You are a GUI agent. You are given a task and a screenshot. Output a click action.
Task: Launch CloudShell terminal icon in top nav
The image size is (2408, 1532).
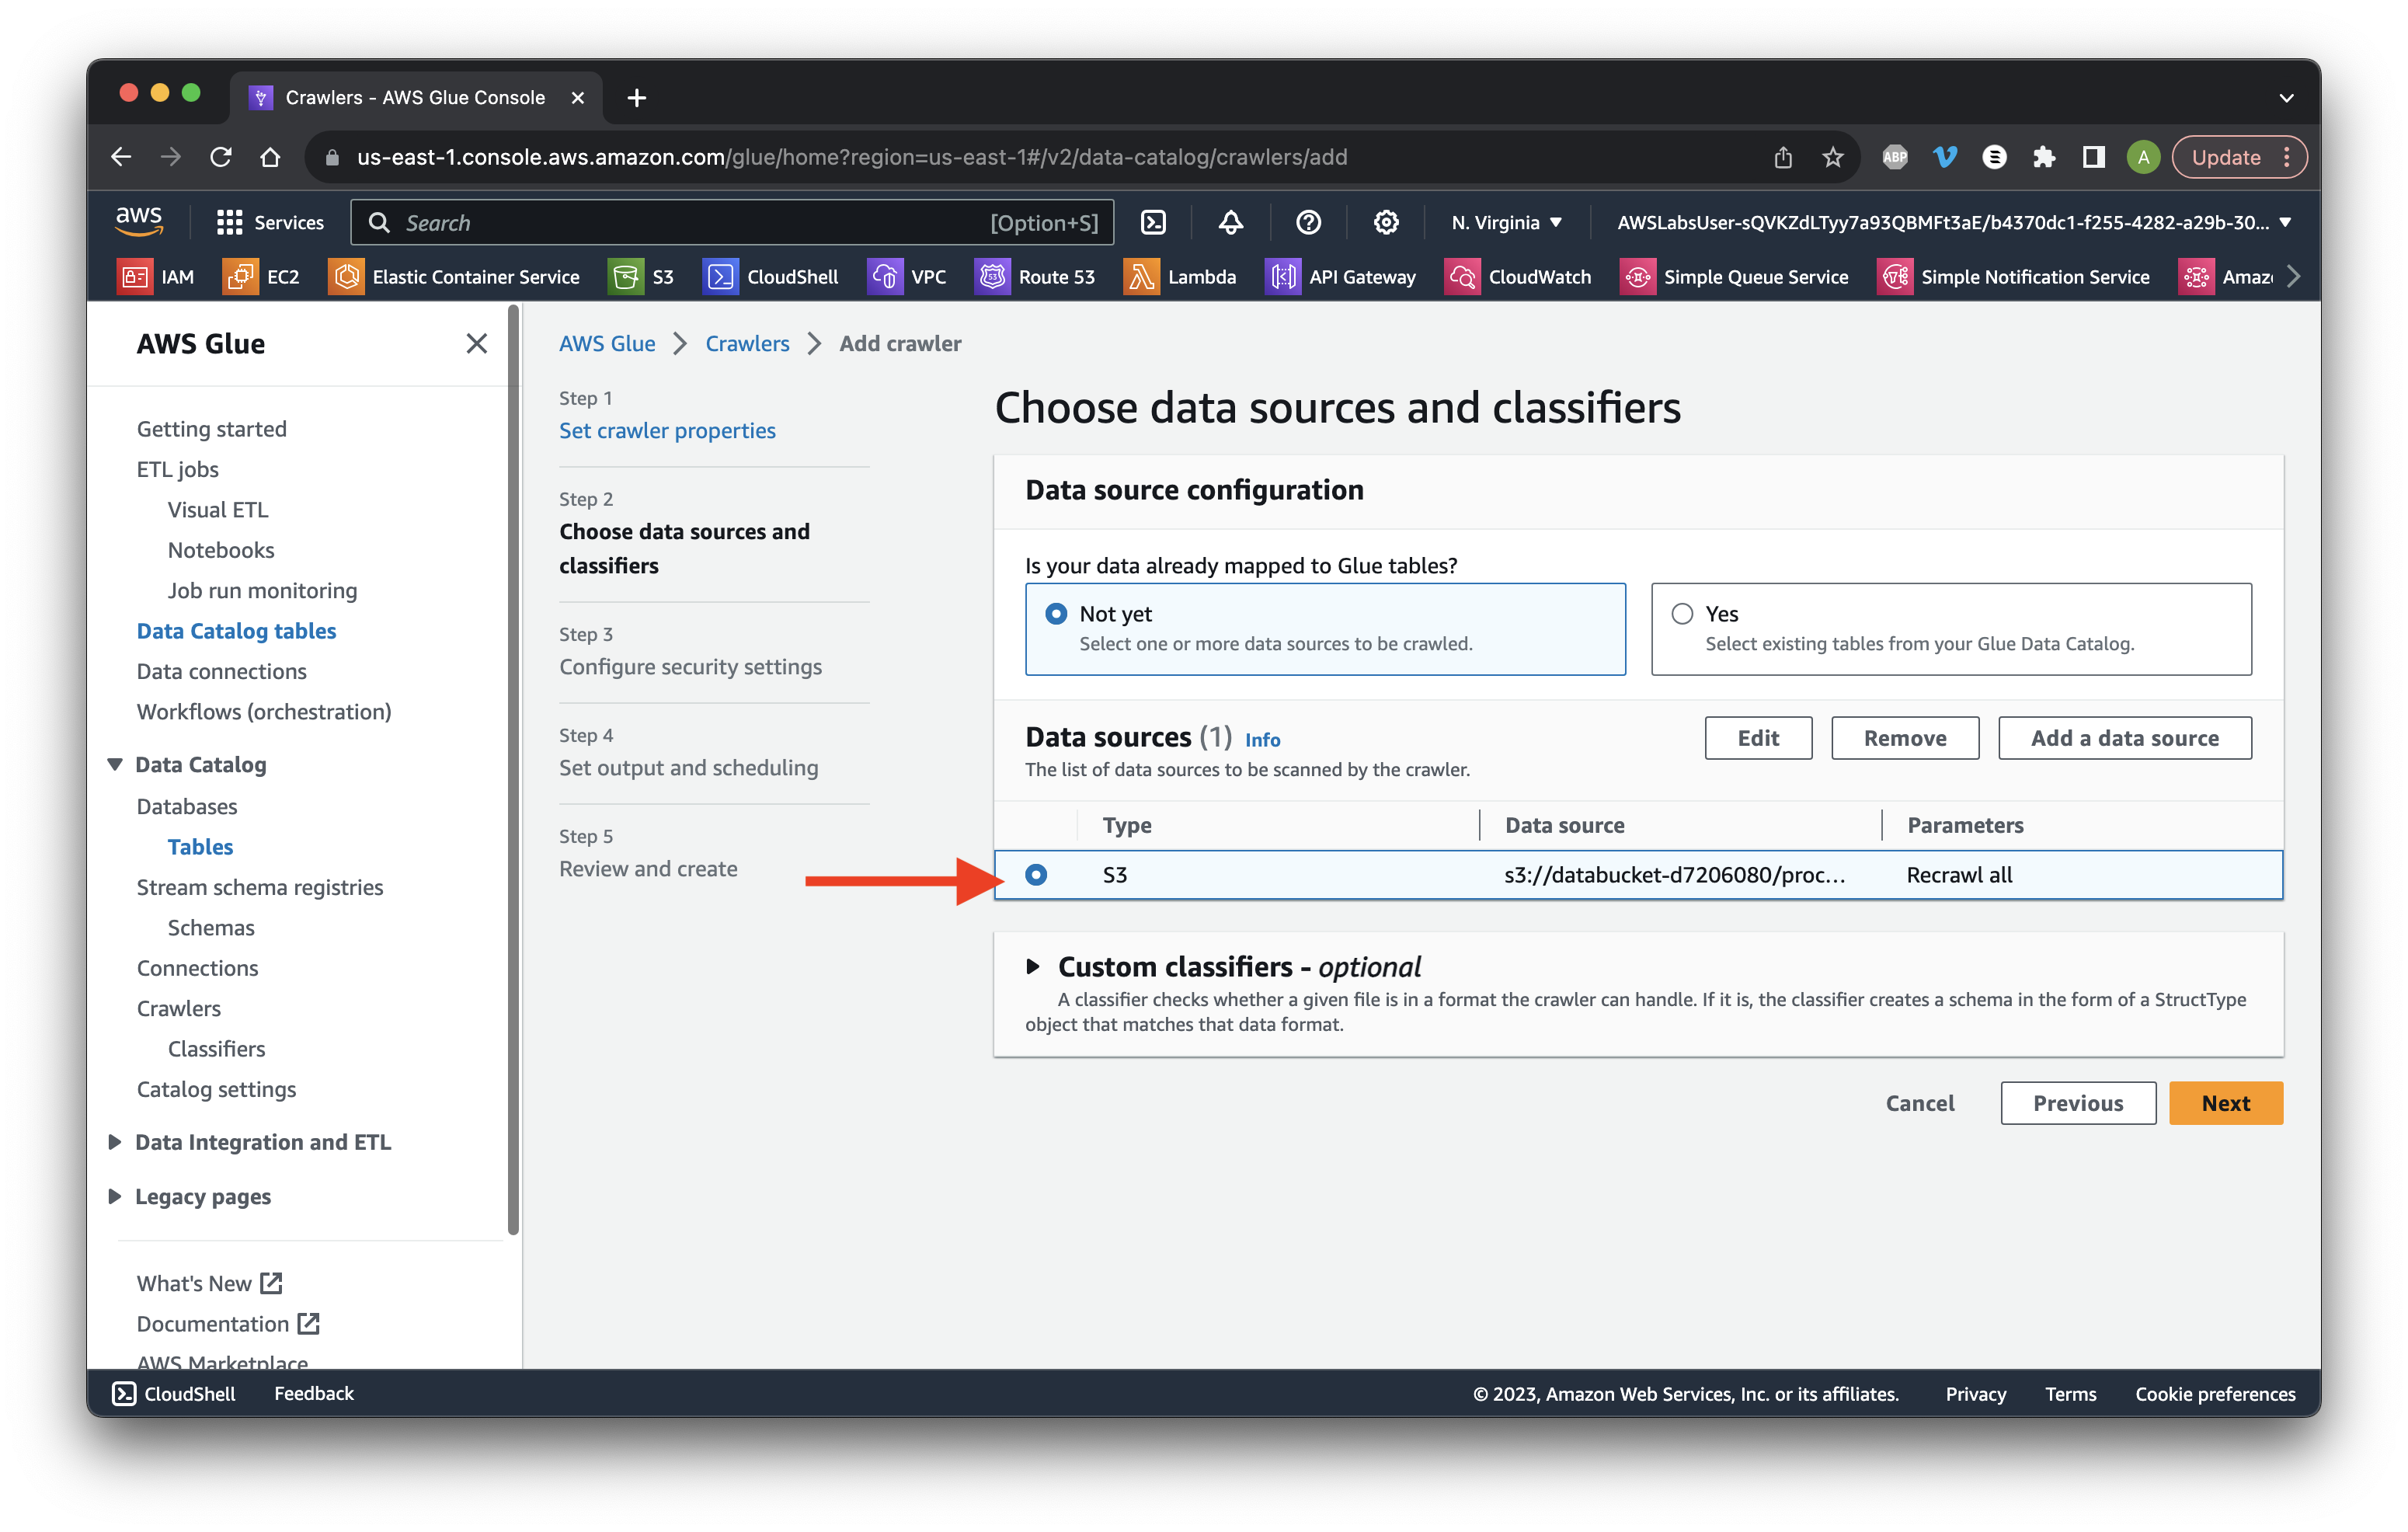point(1153,222)
